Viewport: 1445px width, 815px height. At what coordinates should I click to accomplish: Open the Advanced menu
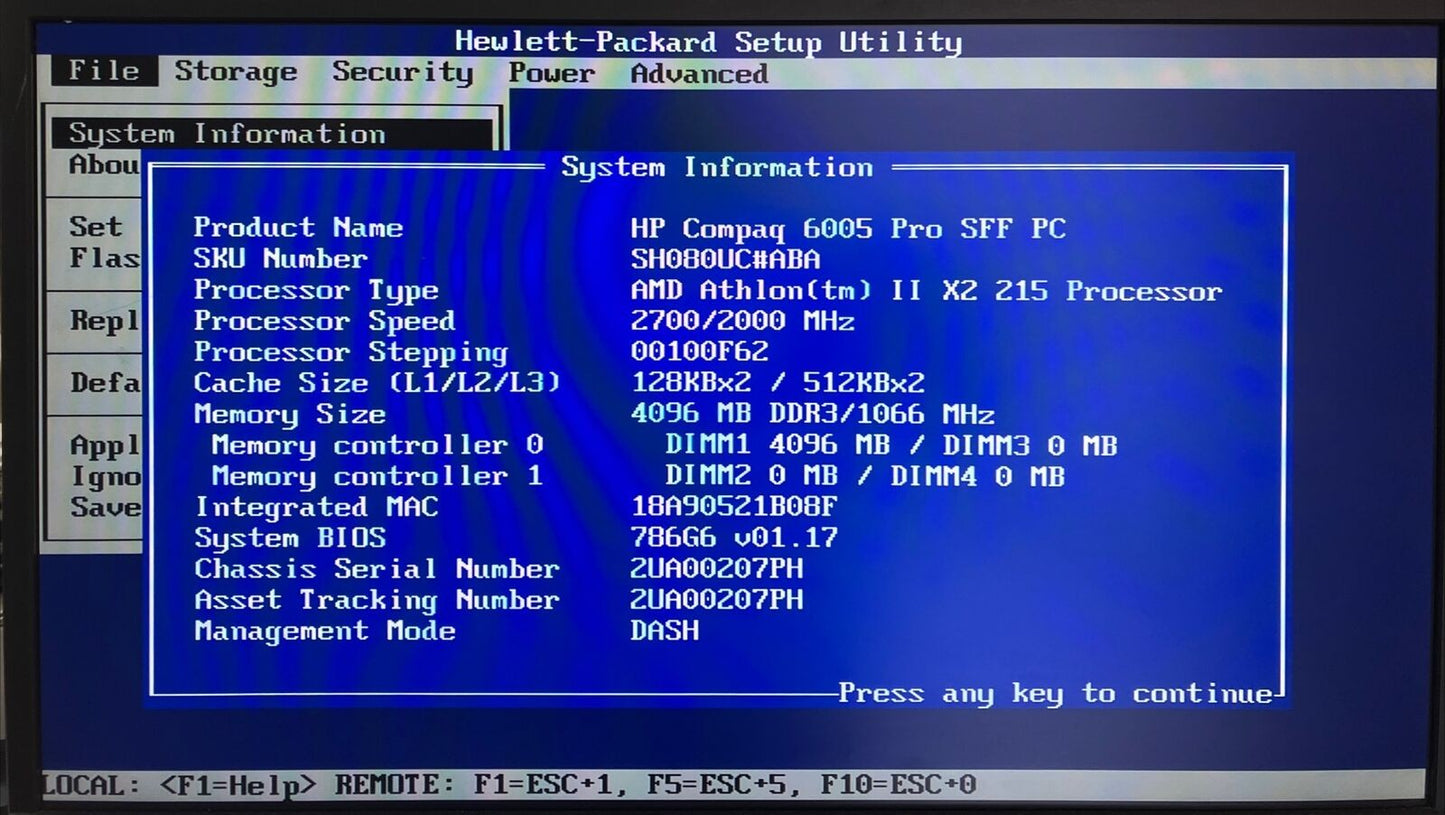pos(699,74)
